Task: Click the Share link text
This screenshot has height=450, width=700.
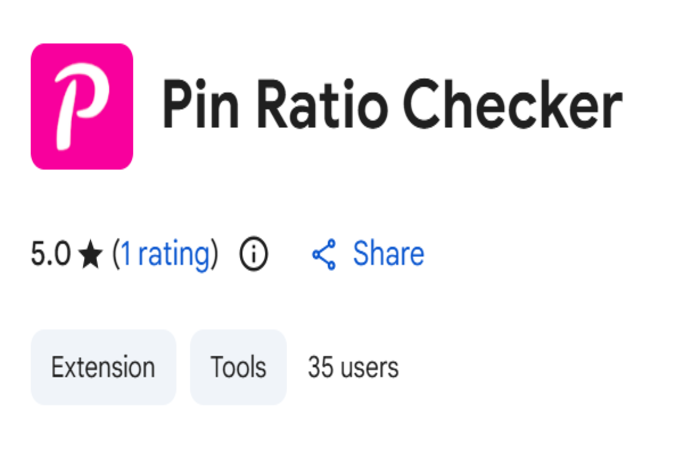Action: click(388, 254)
